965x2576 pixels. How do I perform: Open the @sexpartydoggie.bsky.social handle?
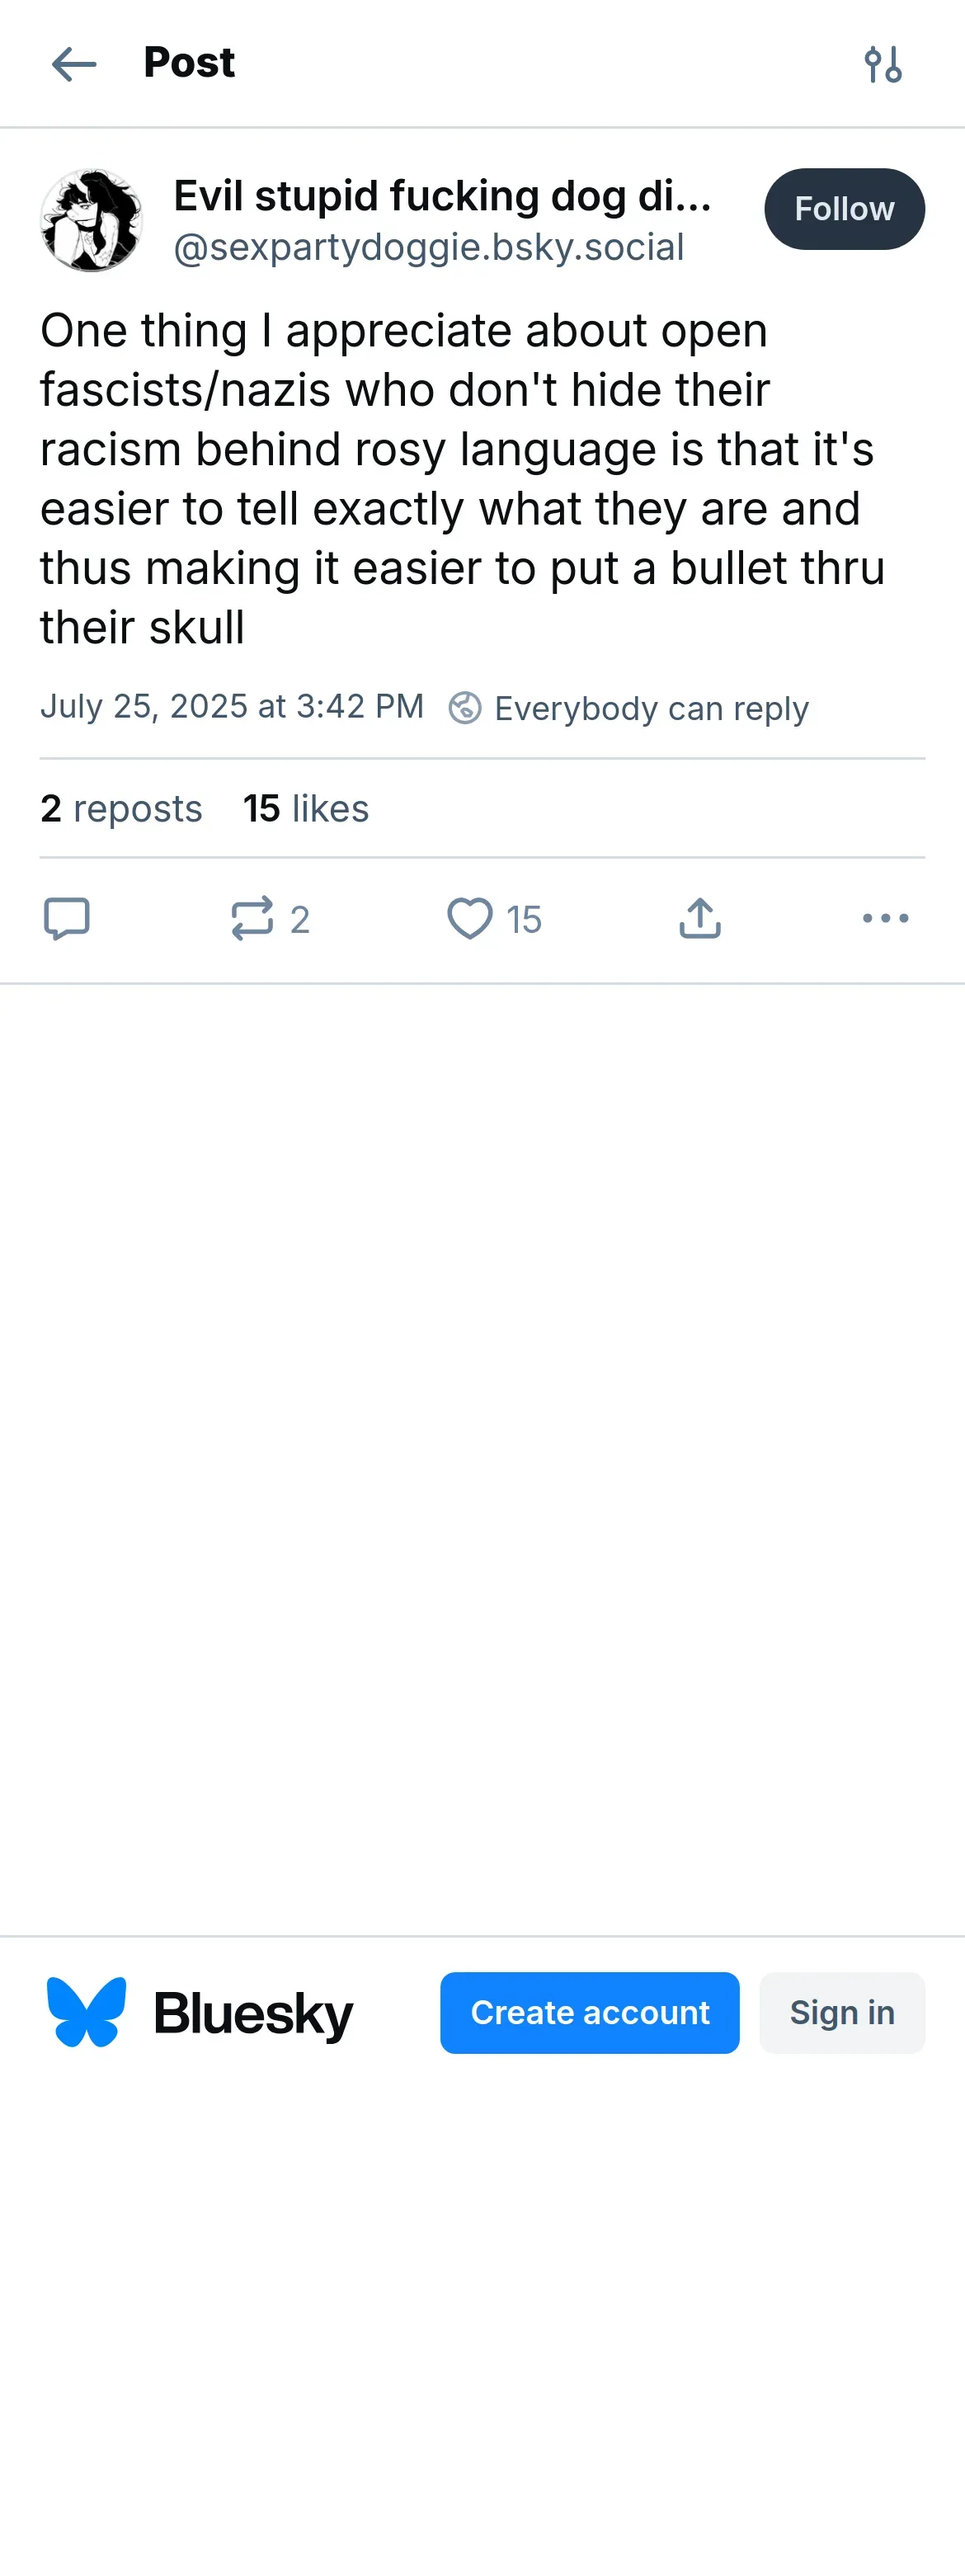point(429,247)
